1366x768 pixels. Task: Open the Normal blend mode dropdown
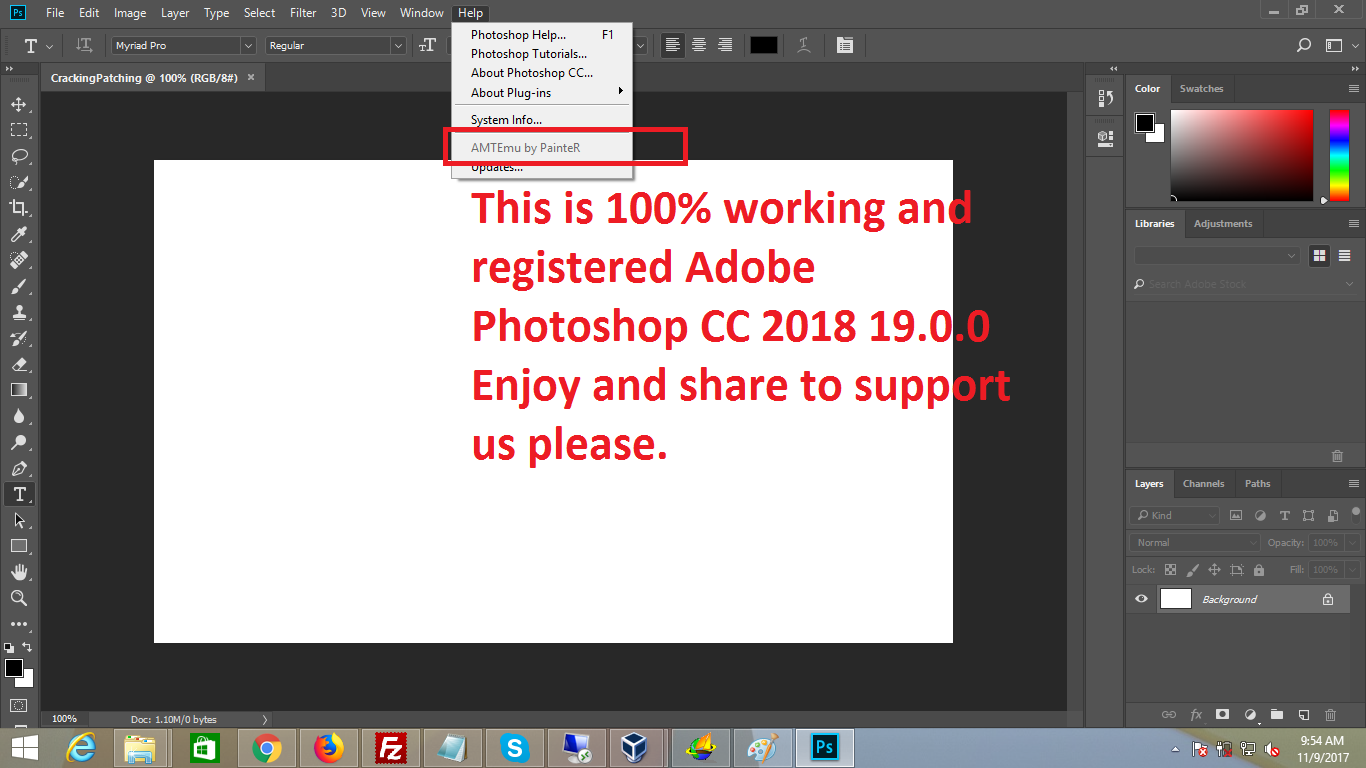[1195, 542]
